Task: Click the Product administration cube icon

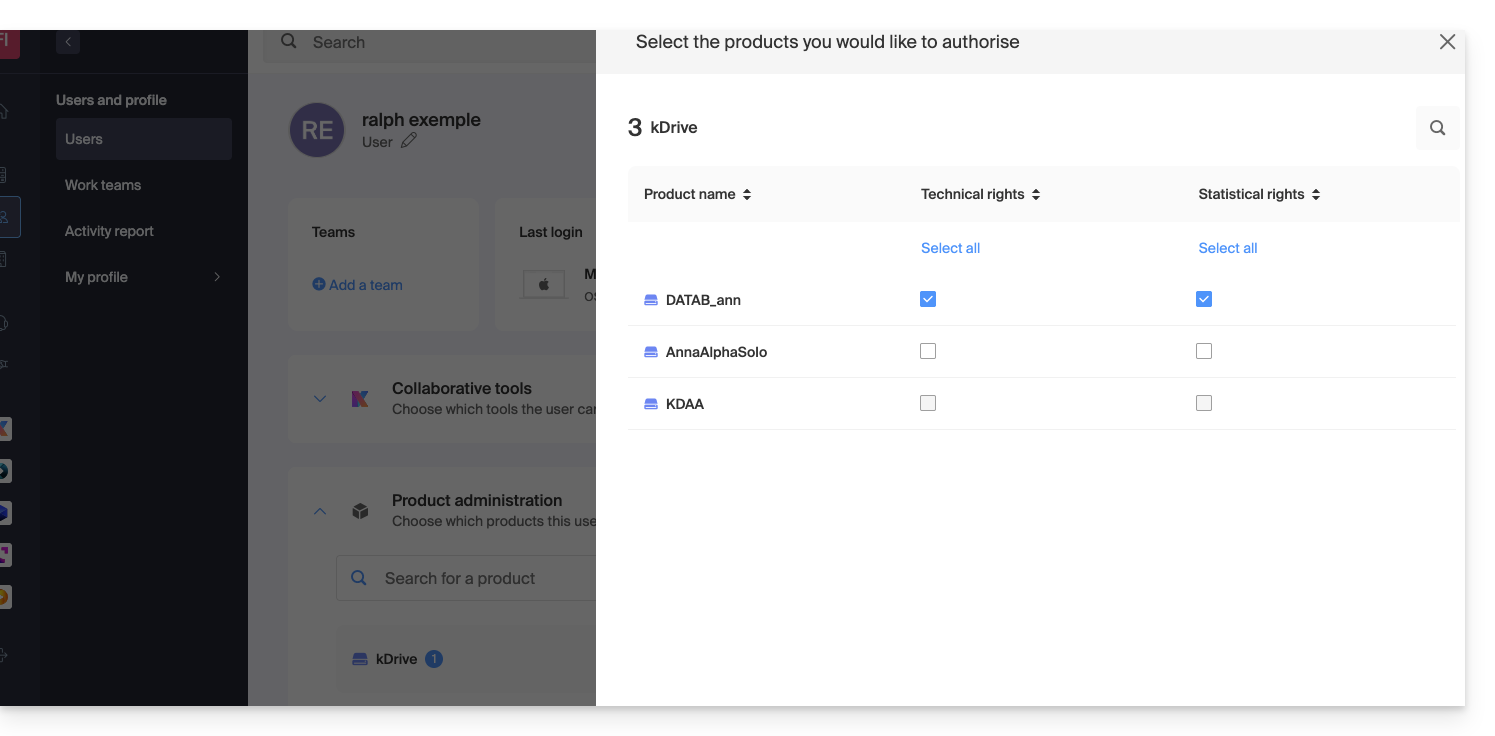Action: click(x=360, y=511)
